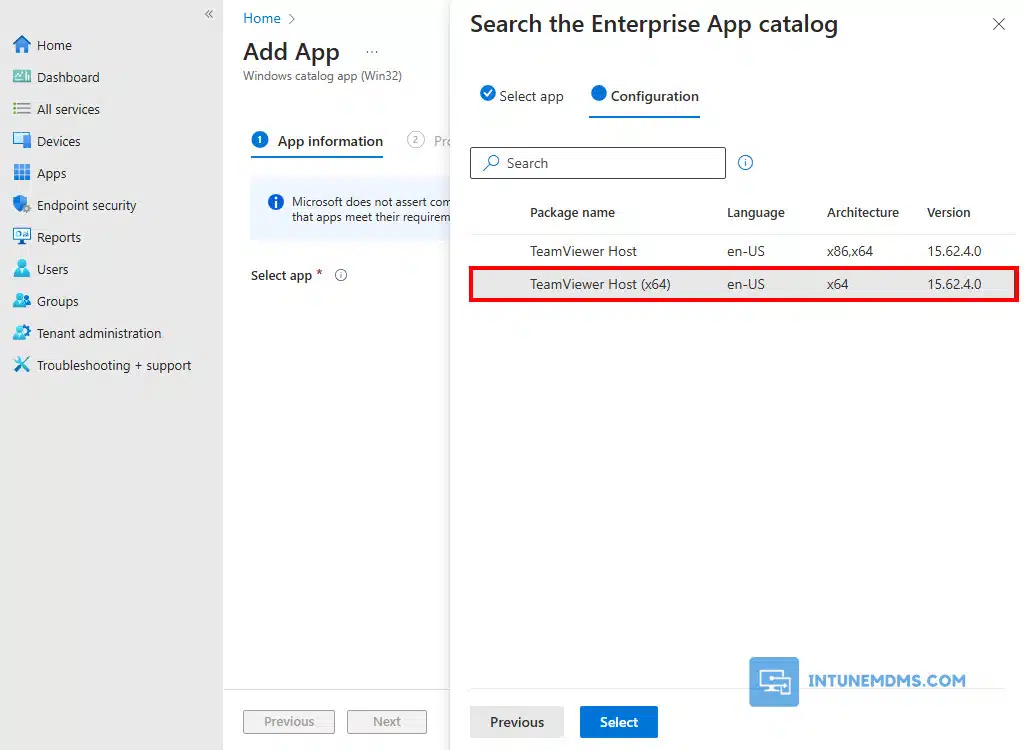Click the Search input field in catalog
Viewport: 1024px width, 750px height.
[x=598, y=163]
